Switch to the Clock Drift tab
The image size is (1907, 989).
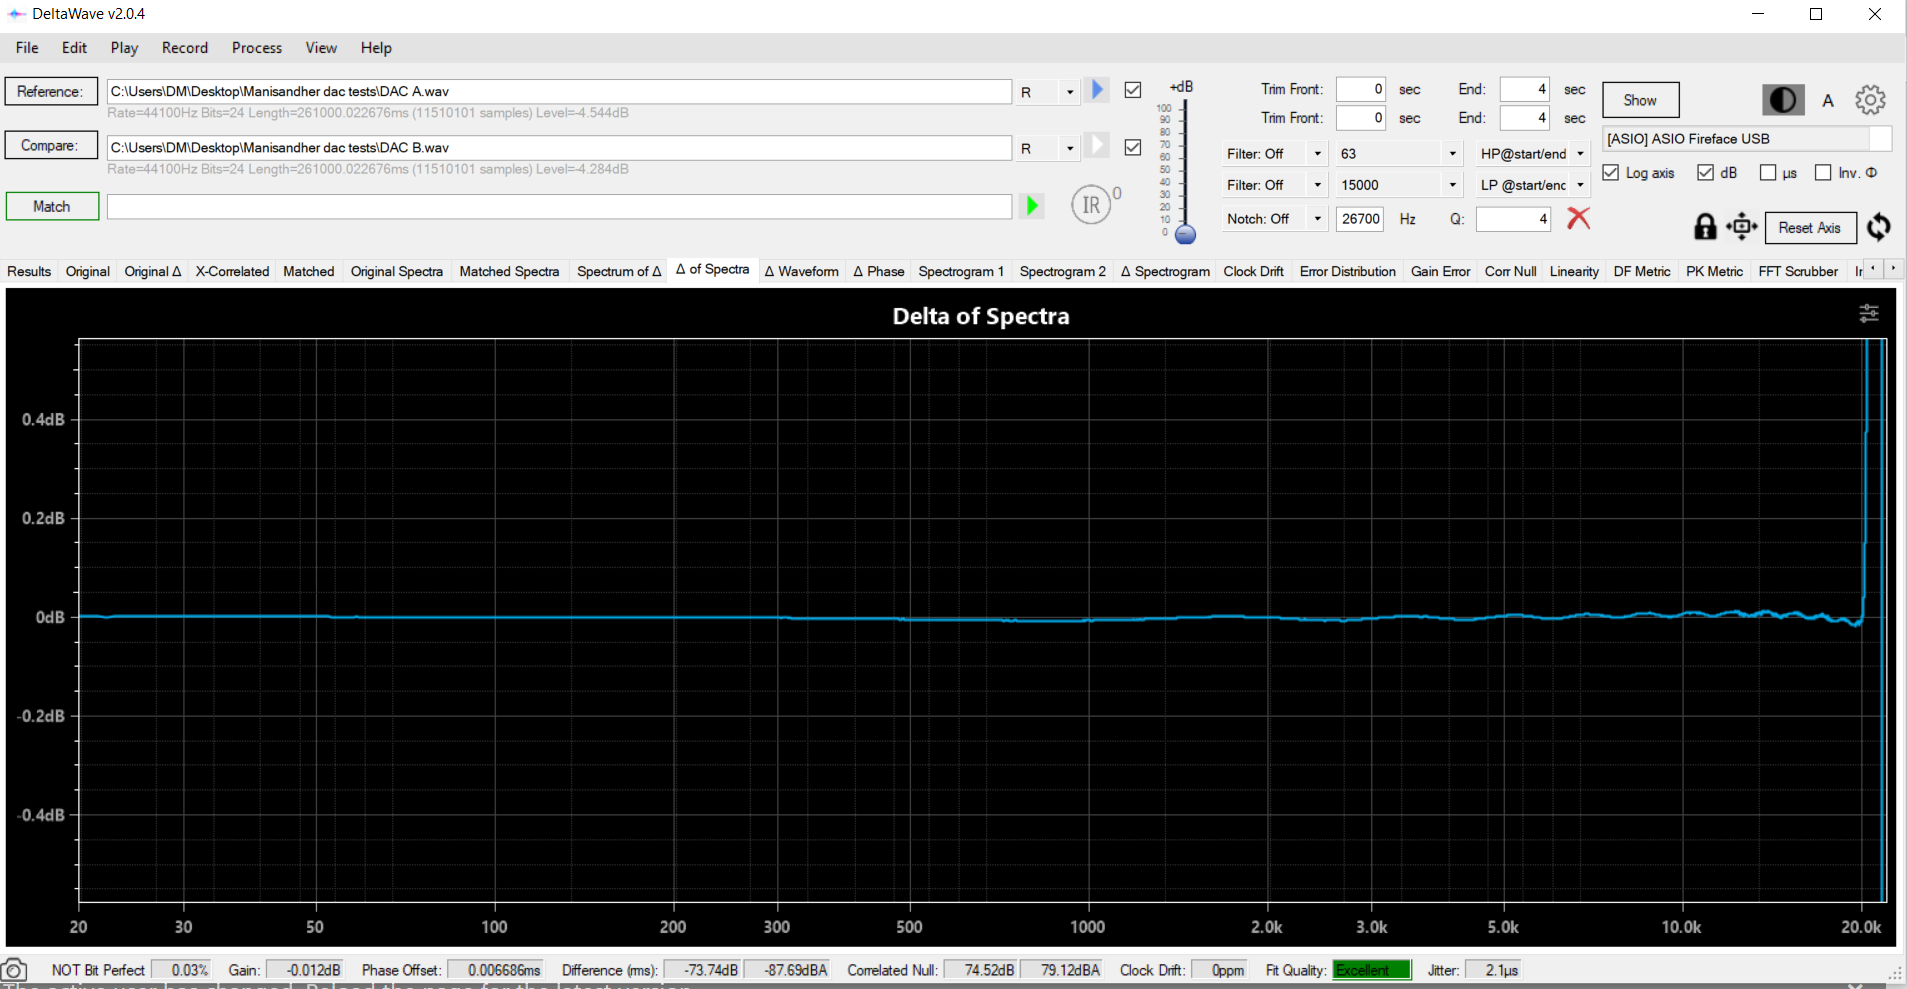[x=1253, y=271]
